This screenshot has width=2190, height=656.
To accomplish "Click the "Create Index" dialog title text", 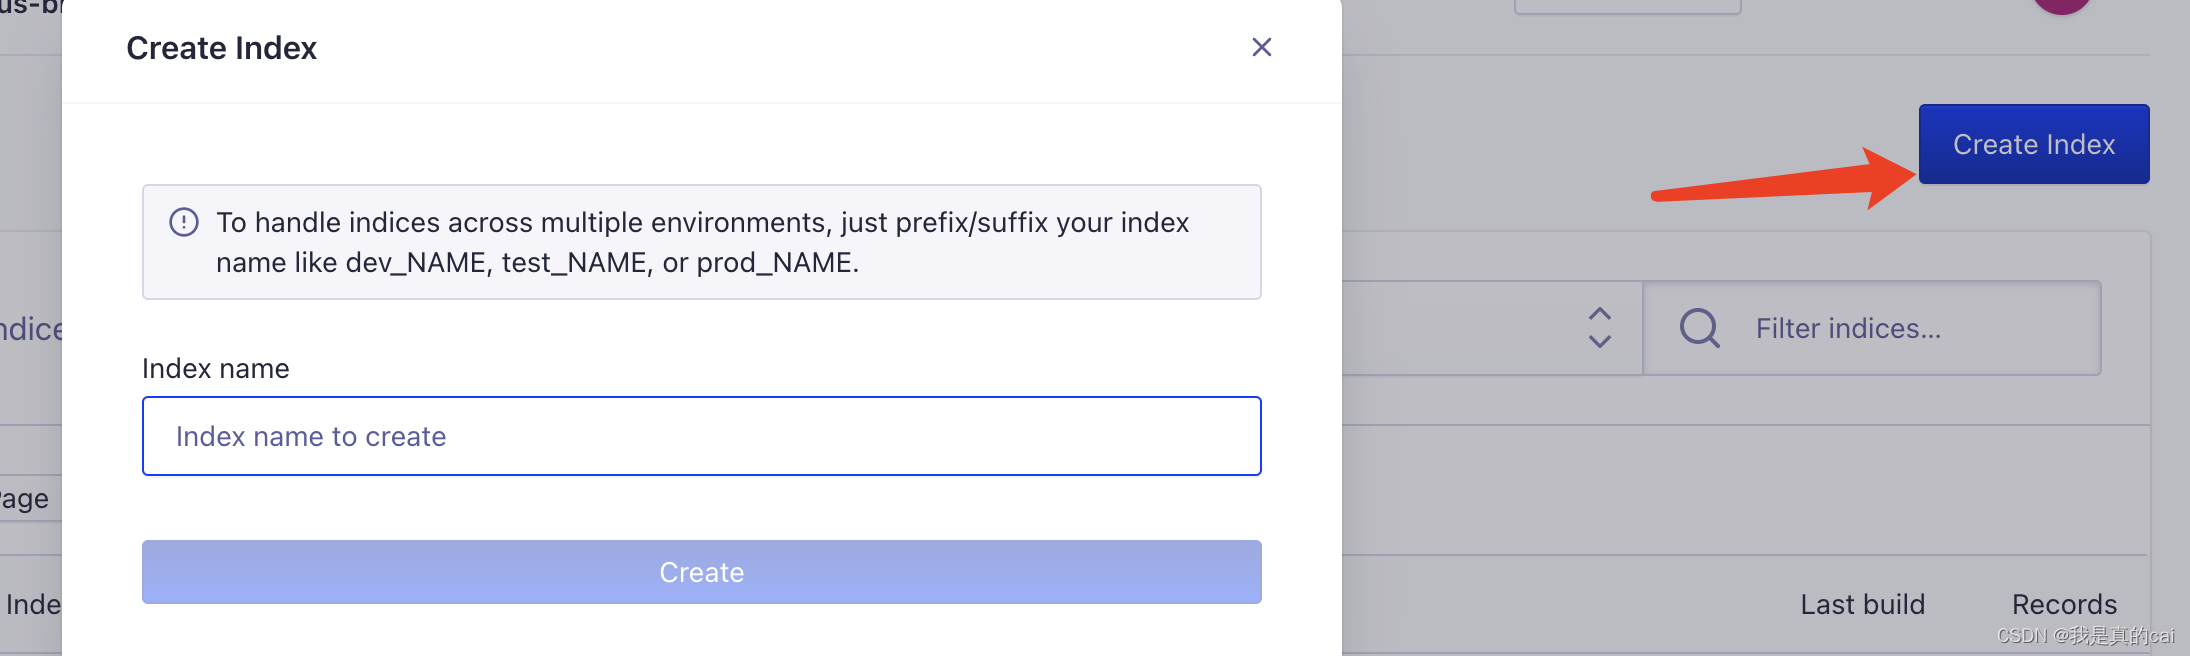I will click(x=221, y=48).
